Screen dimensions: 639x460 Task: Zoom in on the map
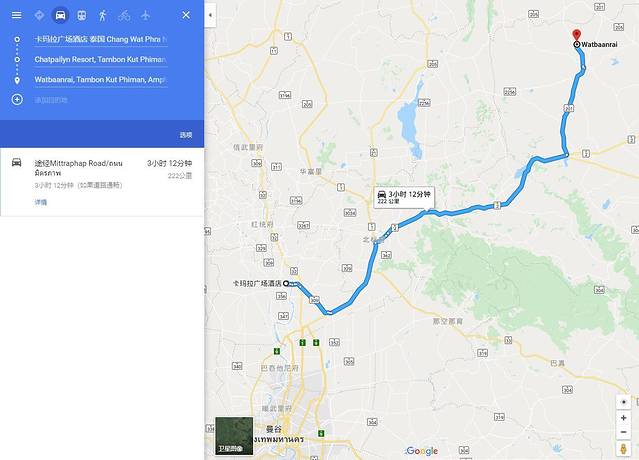pyautogui.click(x=623, y=418)
